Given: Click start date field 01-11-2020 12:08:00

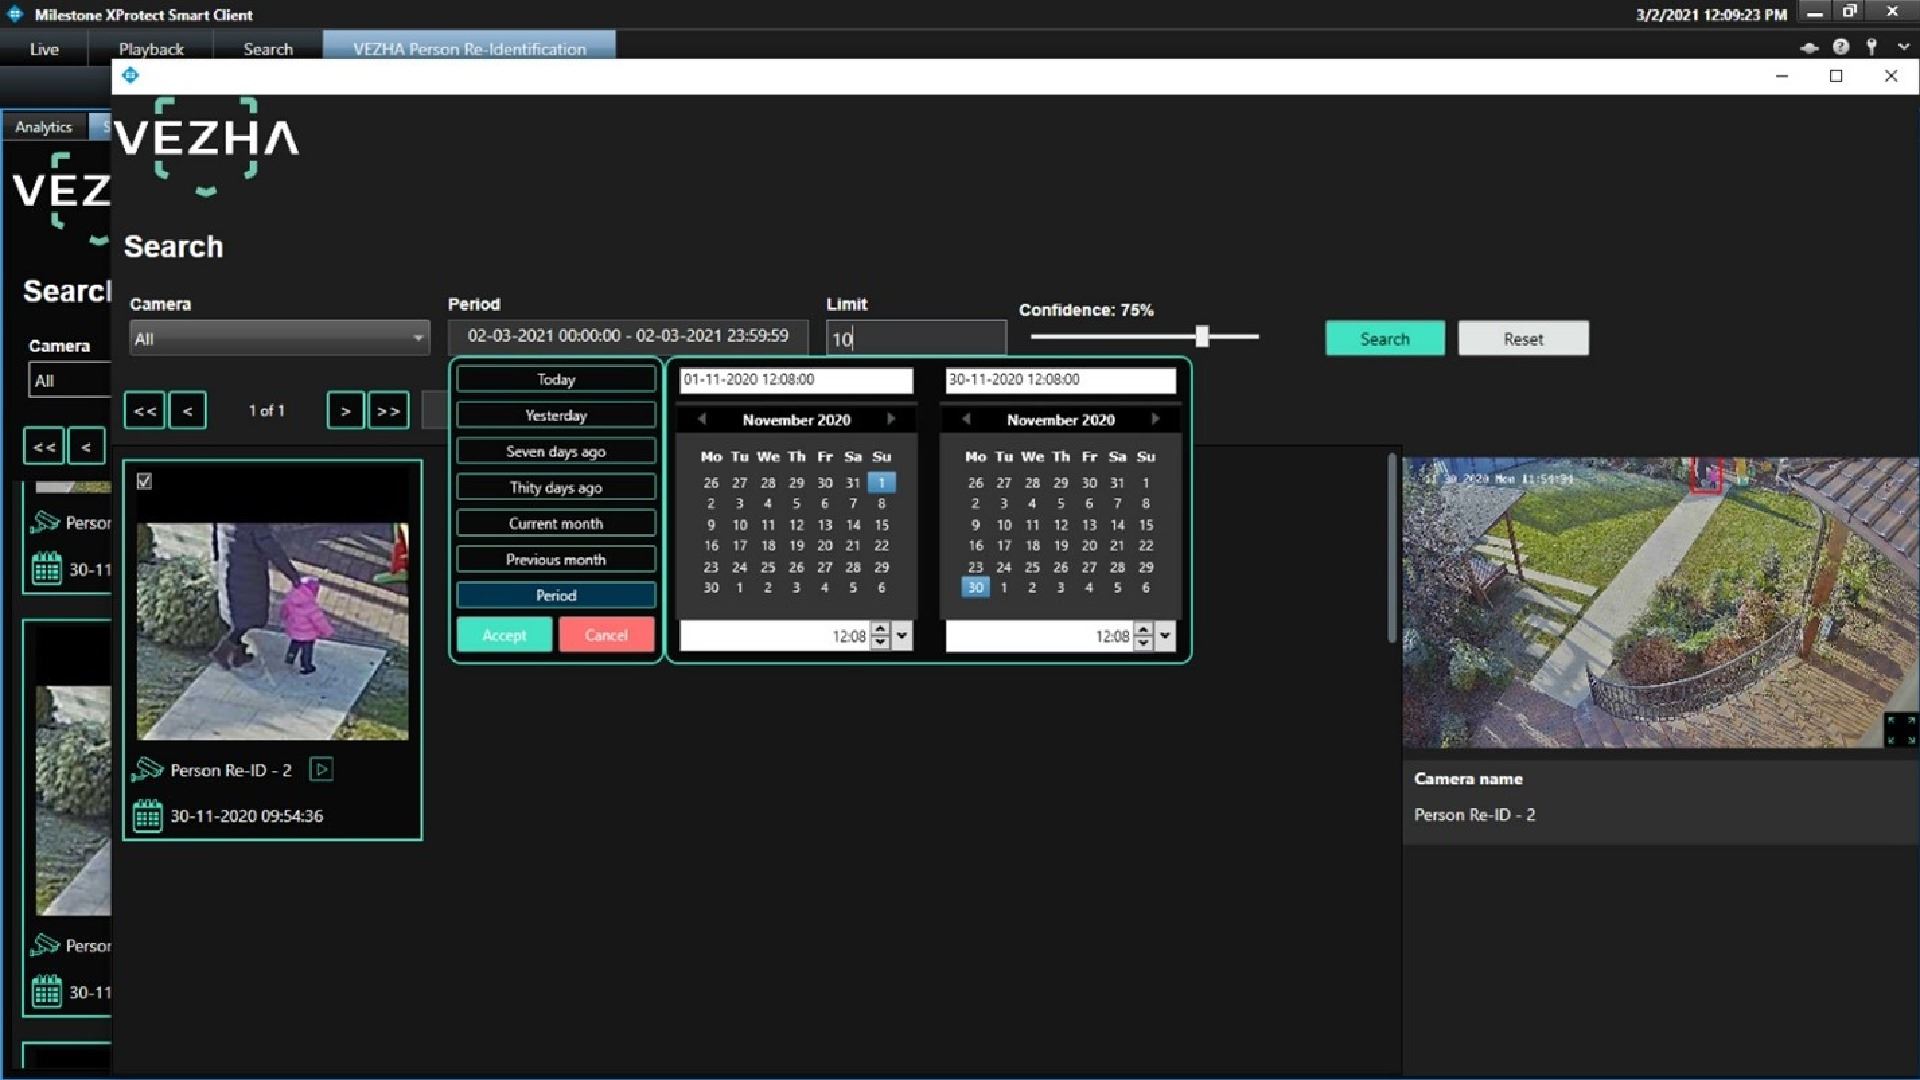Looking at the screenshot, I should (796, 380).
